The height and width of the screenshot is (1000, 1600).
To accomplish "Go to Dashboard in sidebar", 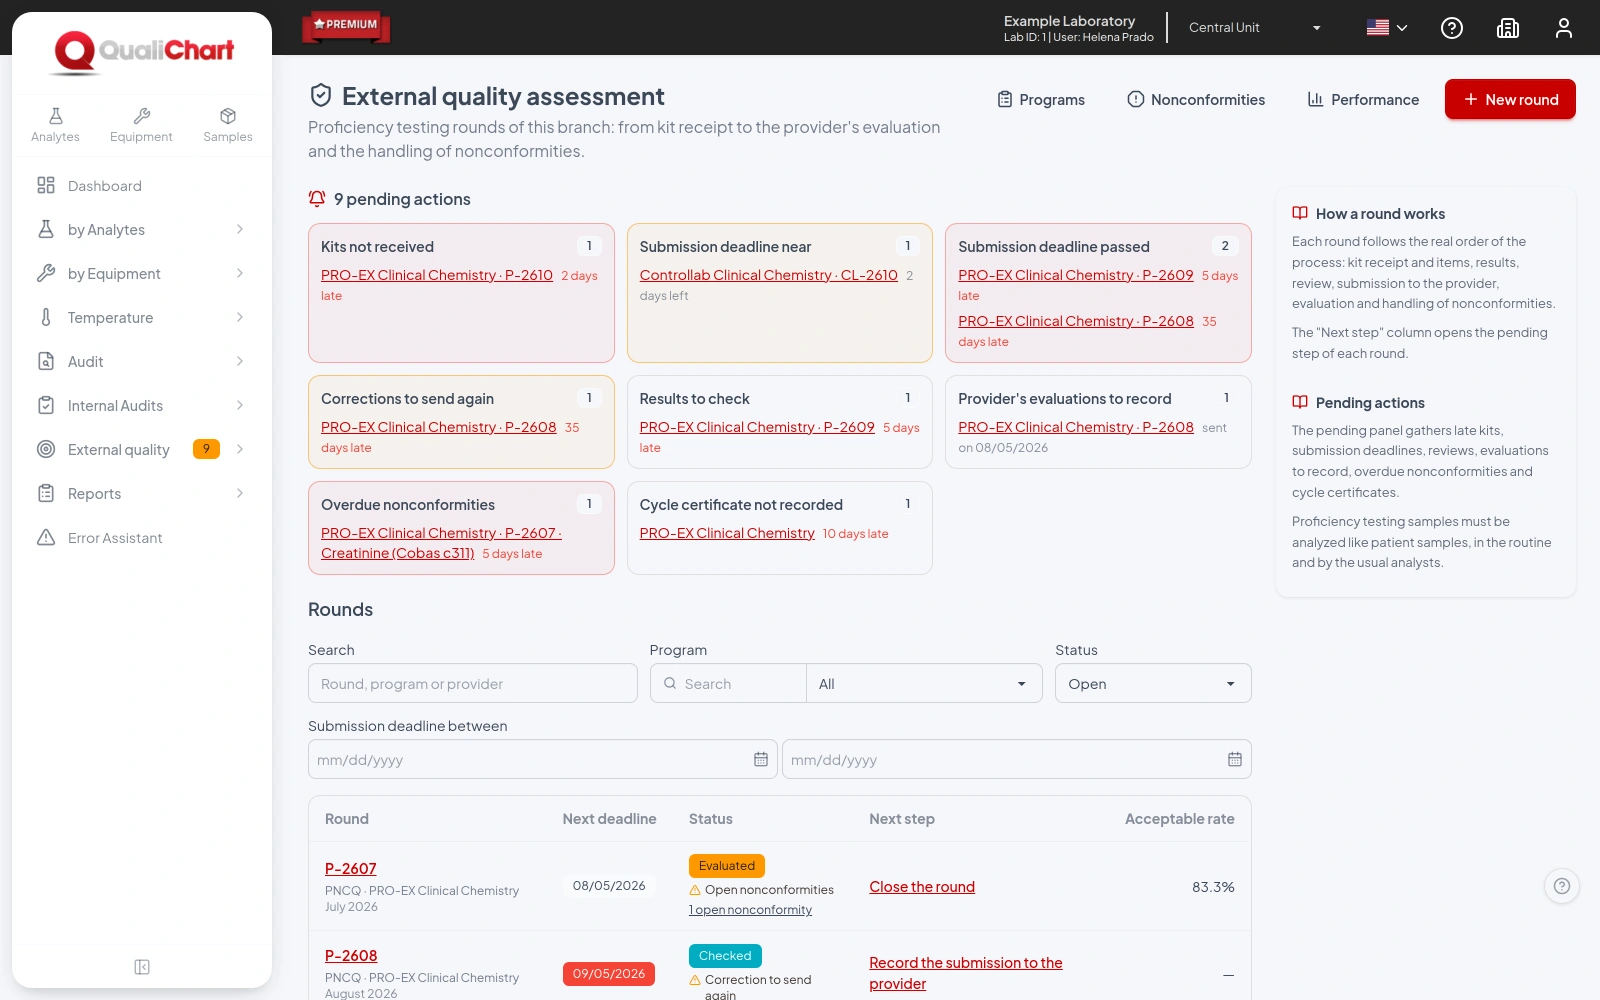I will (x=142, y=186).
